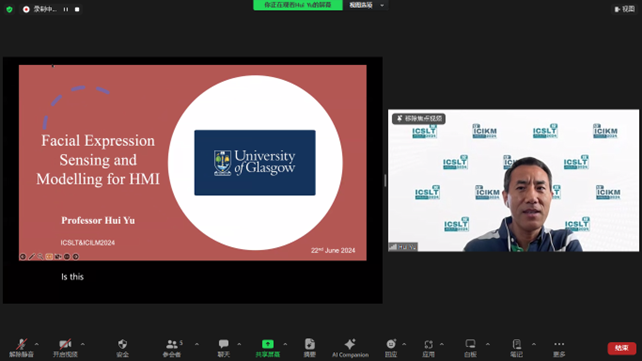
Task: Pause the recording
Action: click(66, 9)
